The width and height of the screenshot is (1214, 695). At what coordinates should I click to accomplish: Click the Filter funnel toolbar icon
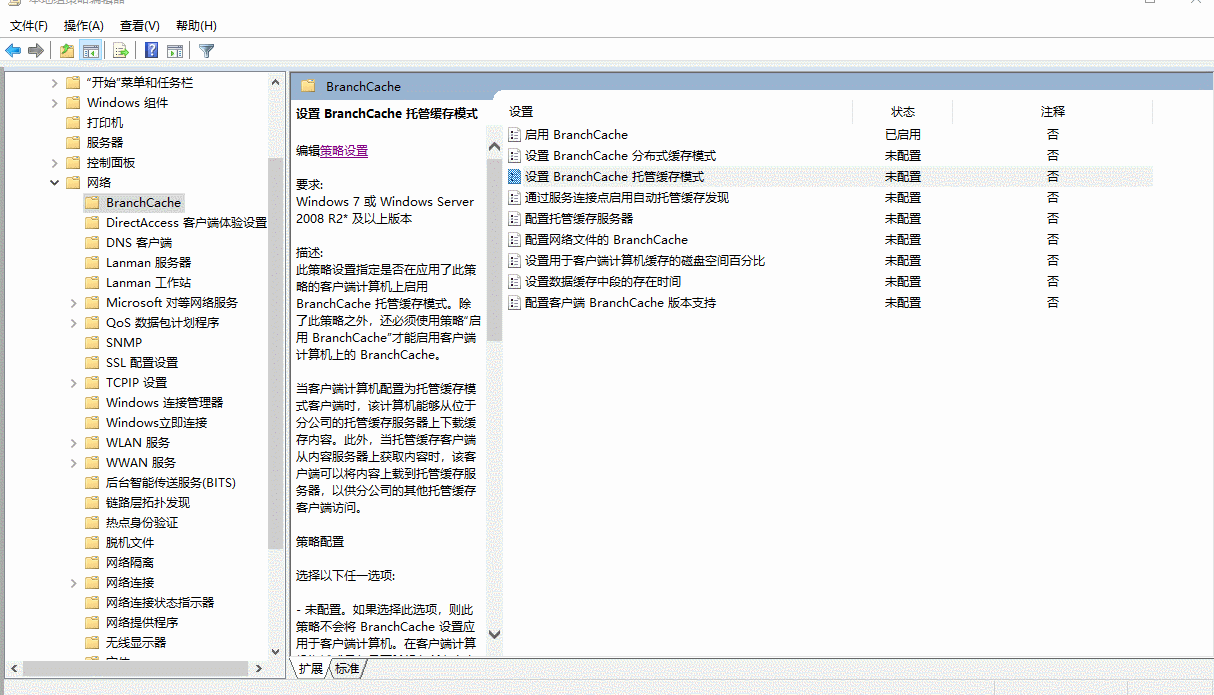206,50
